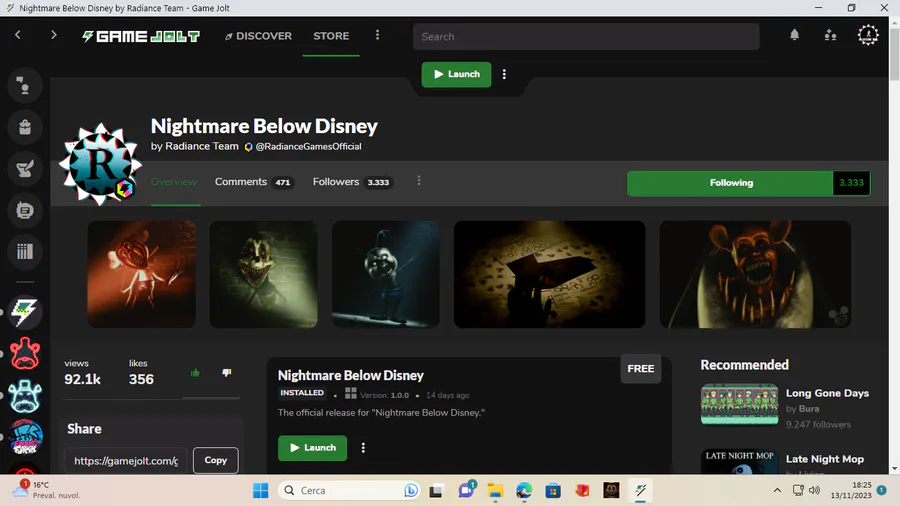Screen dimensions: 900x506
Task: Open the fanged monster screenshot
Action: (755, 274)
